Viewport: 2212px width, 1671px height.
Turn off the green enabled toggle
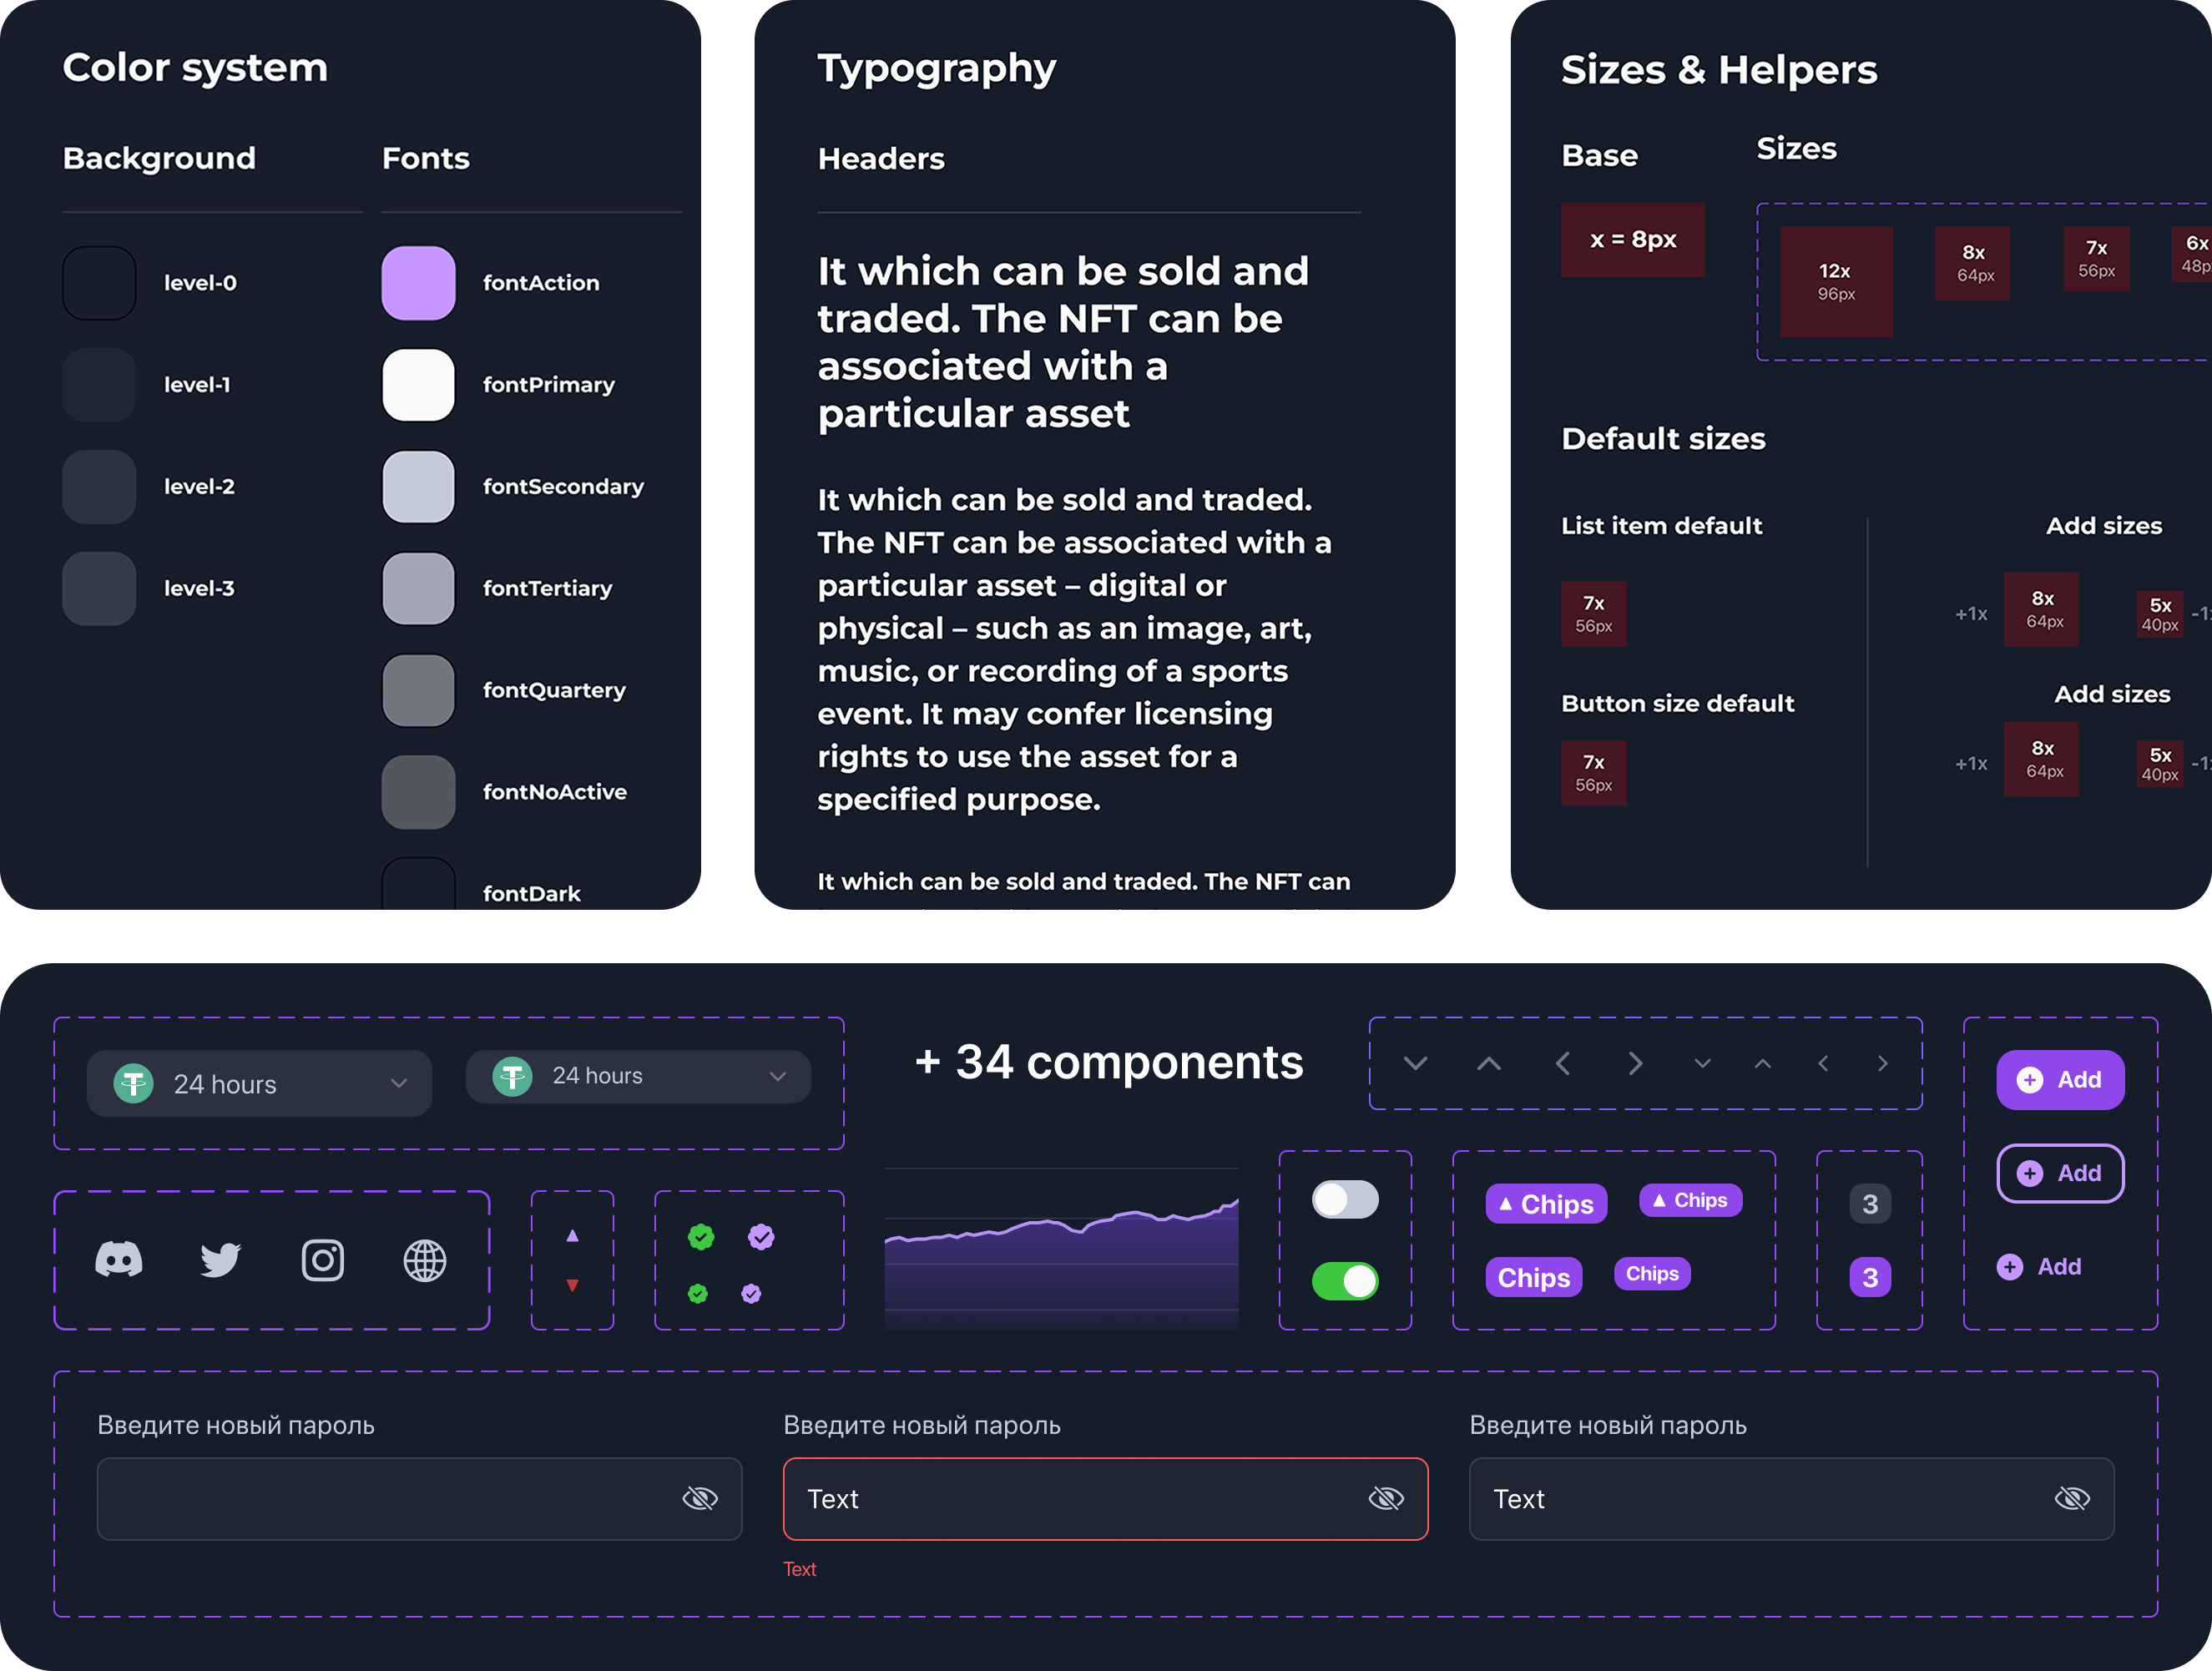point(1345,1281)
